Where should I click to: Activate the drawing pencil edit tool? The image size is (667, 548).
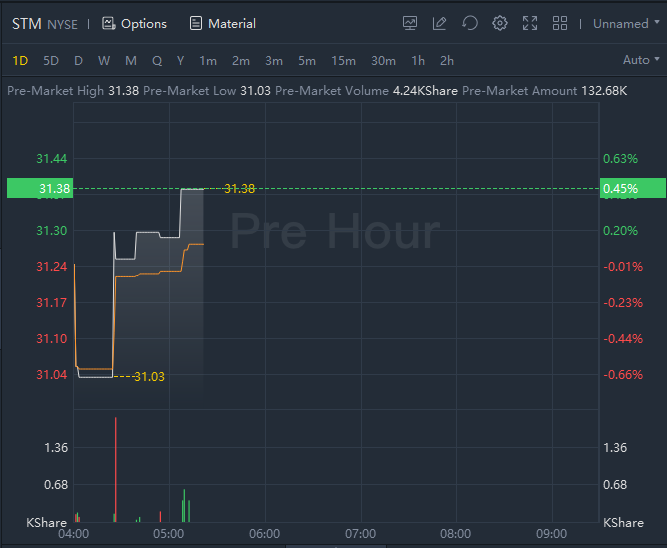pos(439,23)
